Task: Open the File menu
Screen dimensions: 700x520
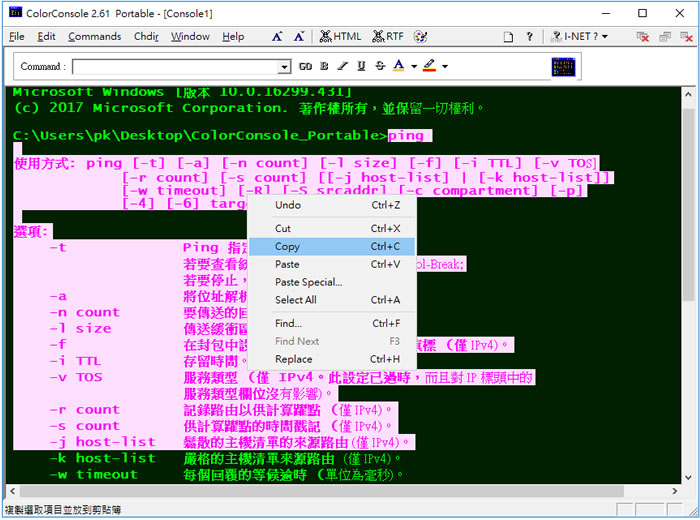Action: 17,37
